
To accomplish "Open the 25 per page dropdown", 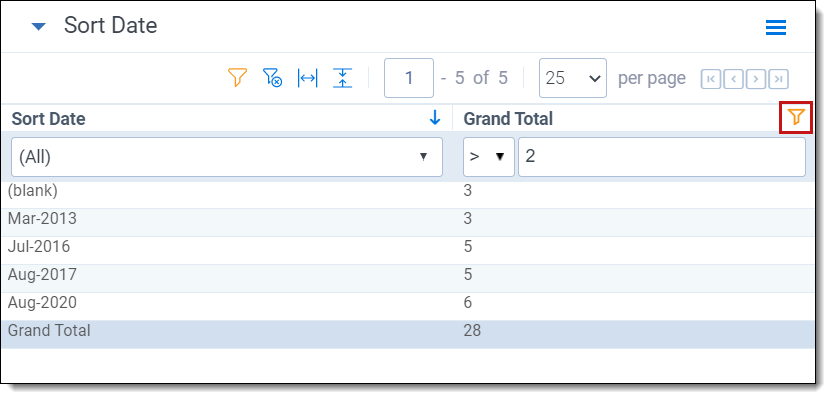I will 573,78.
